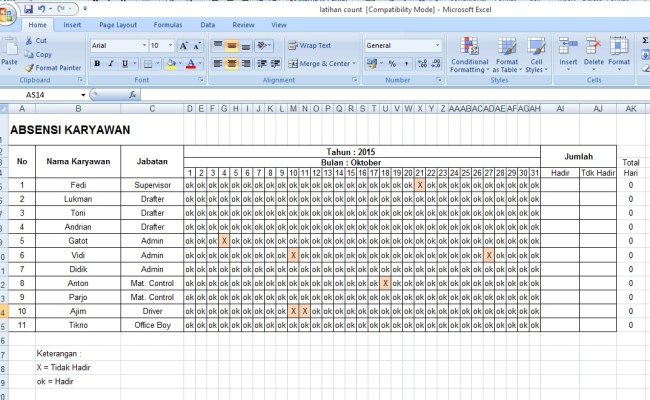Open the Alignment dialog launcher
Image resolution: width=650 pixels, height=400 pixels.
click(355, 80)
